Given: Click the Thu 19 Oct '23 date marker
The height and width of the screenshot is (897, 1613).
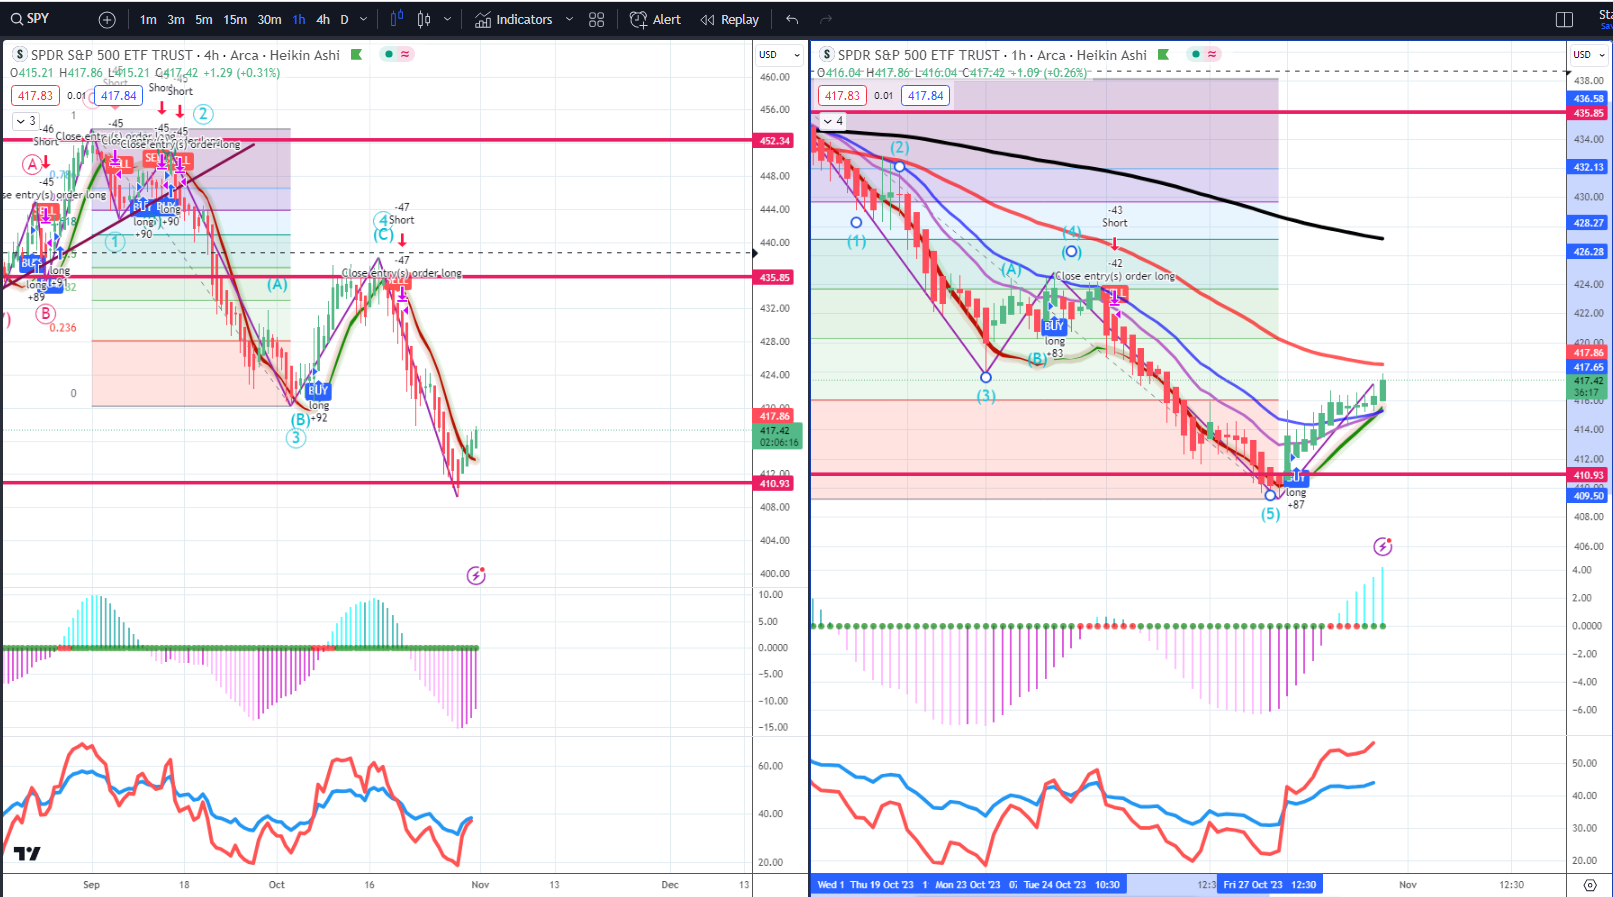Looking at the screenshot, I should coord(881,885).
